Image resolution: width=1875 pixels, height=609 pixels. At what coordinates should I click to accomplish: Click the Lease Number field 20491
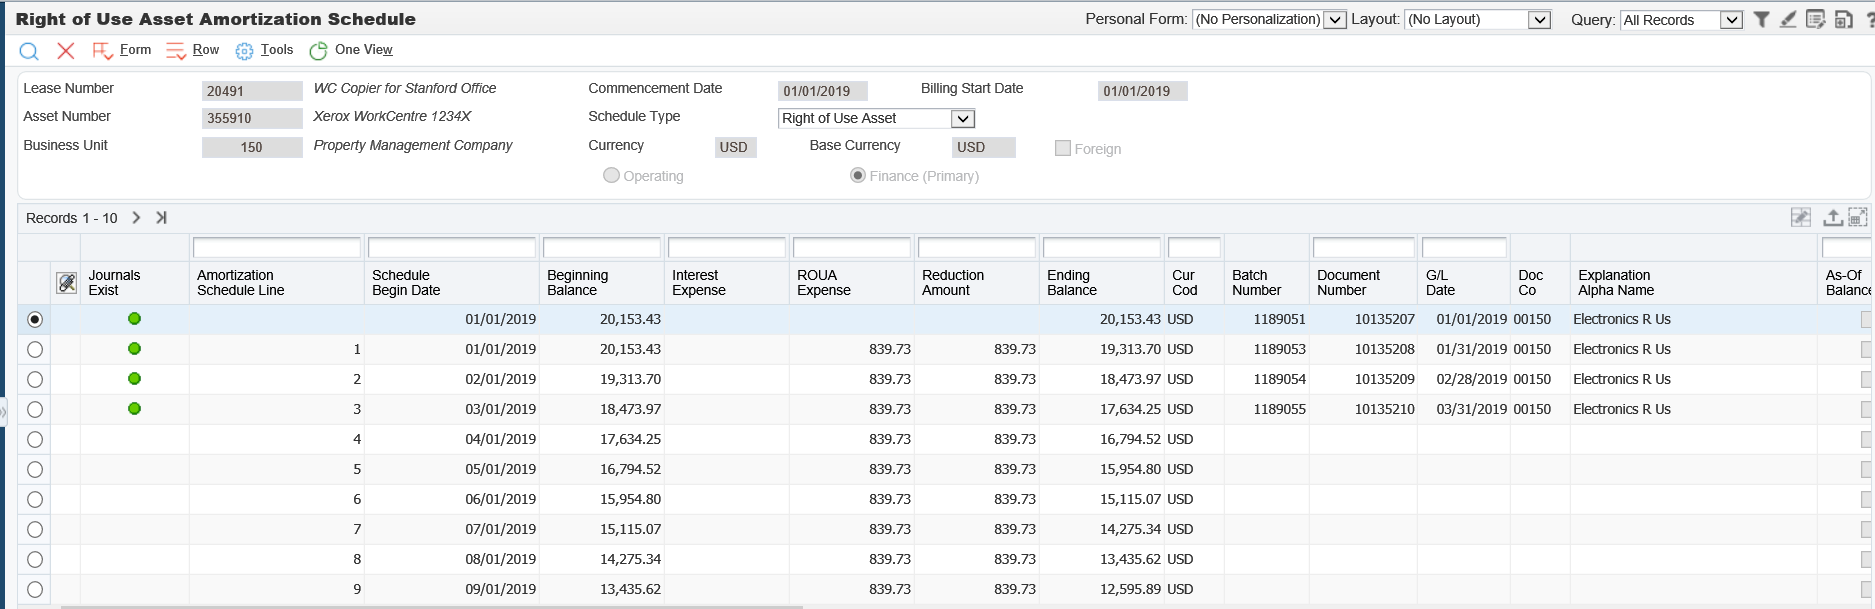point(252,91)
